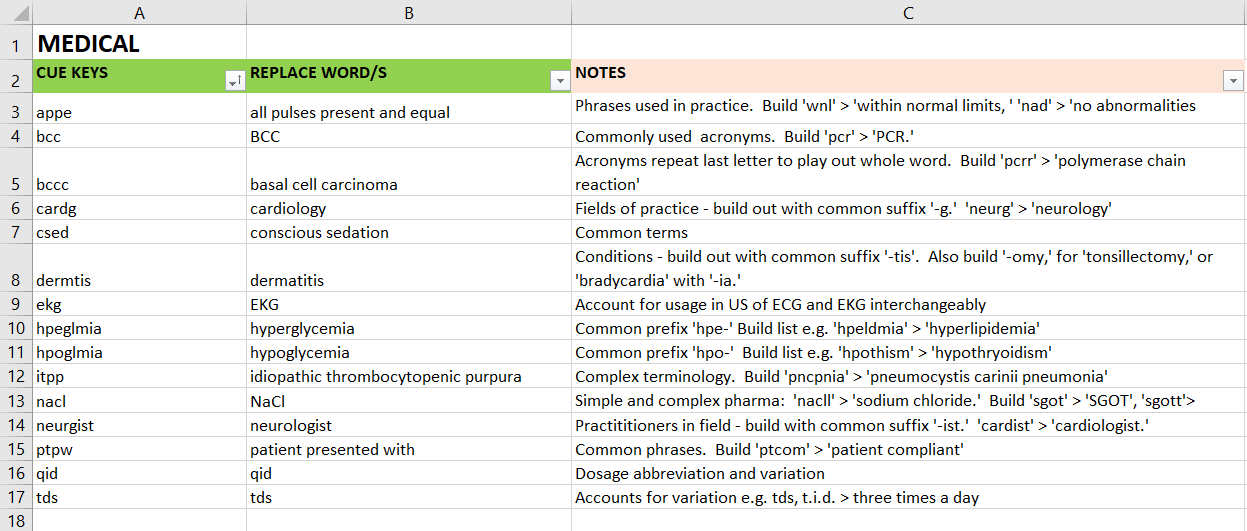This screenshot has height=531, width=1247.
Task: Click the green CUE KEYS header cell
Action: point(139,76)
